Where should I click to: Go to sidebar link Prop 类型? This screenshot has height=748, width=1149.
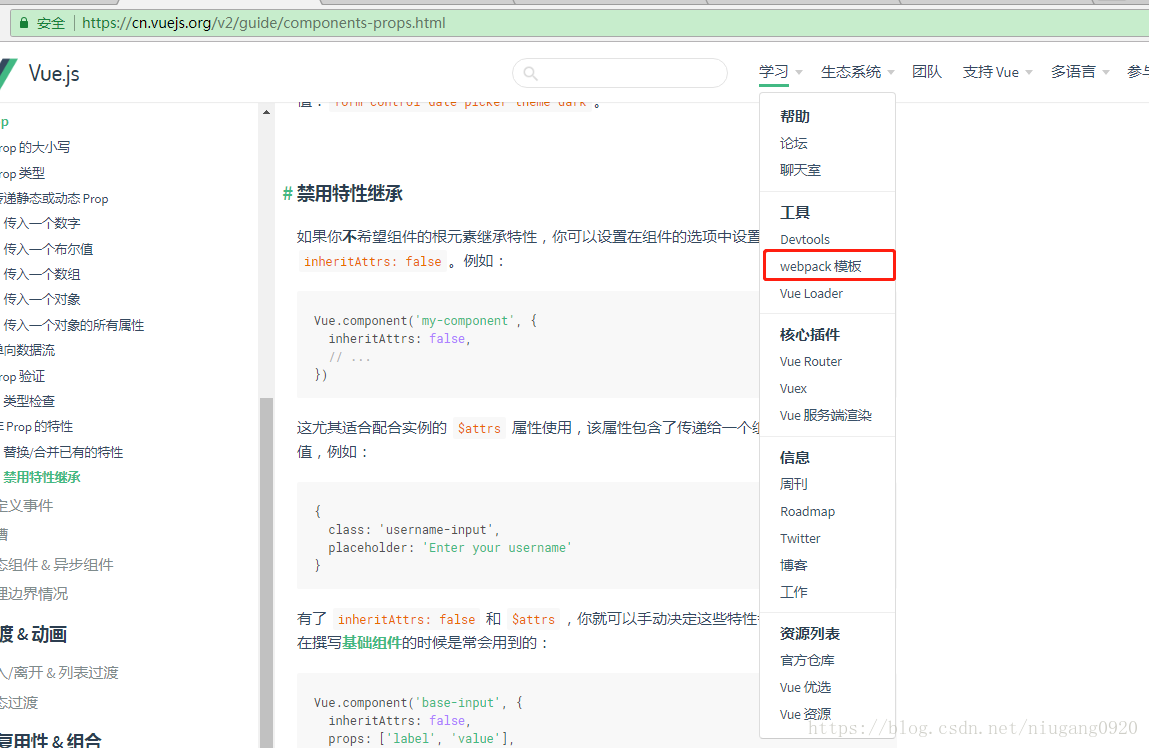(22, 174)
